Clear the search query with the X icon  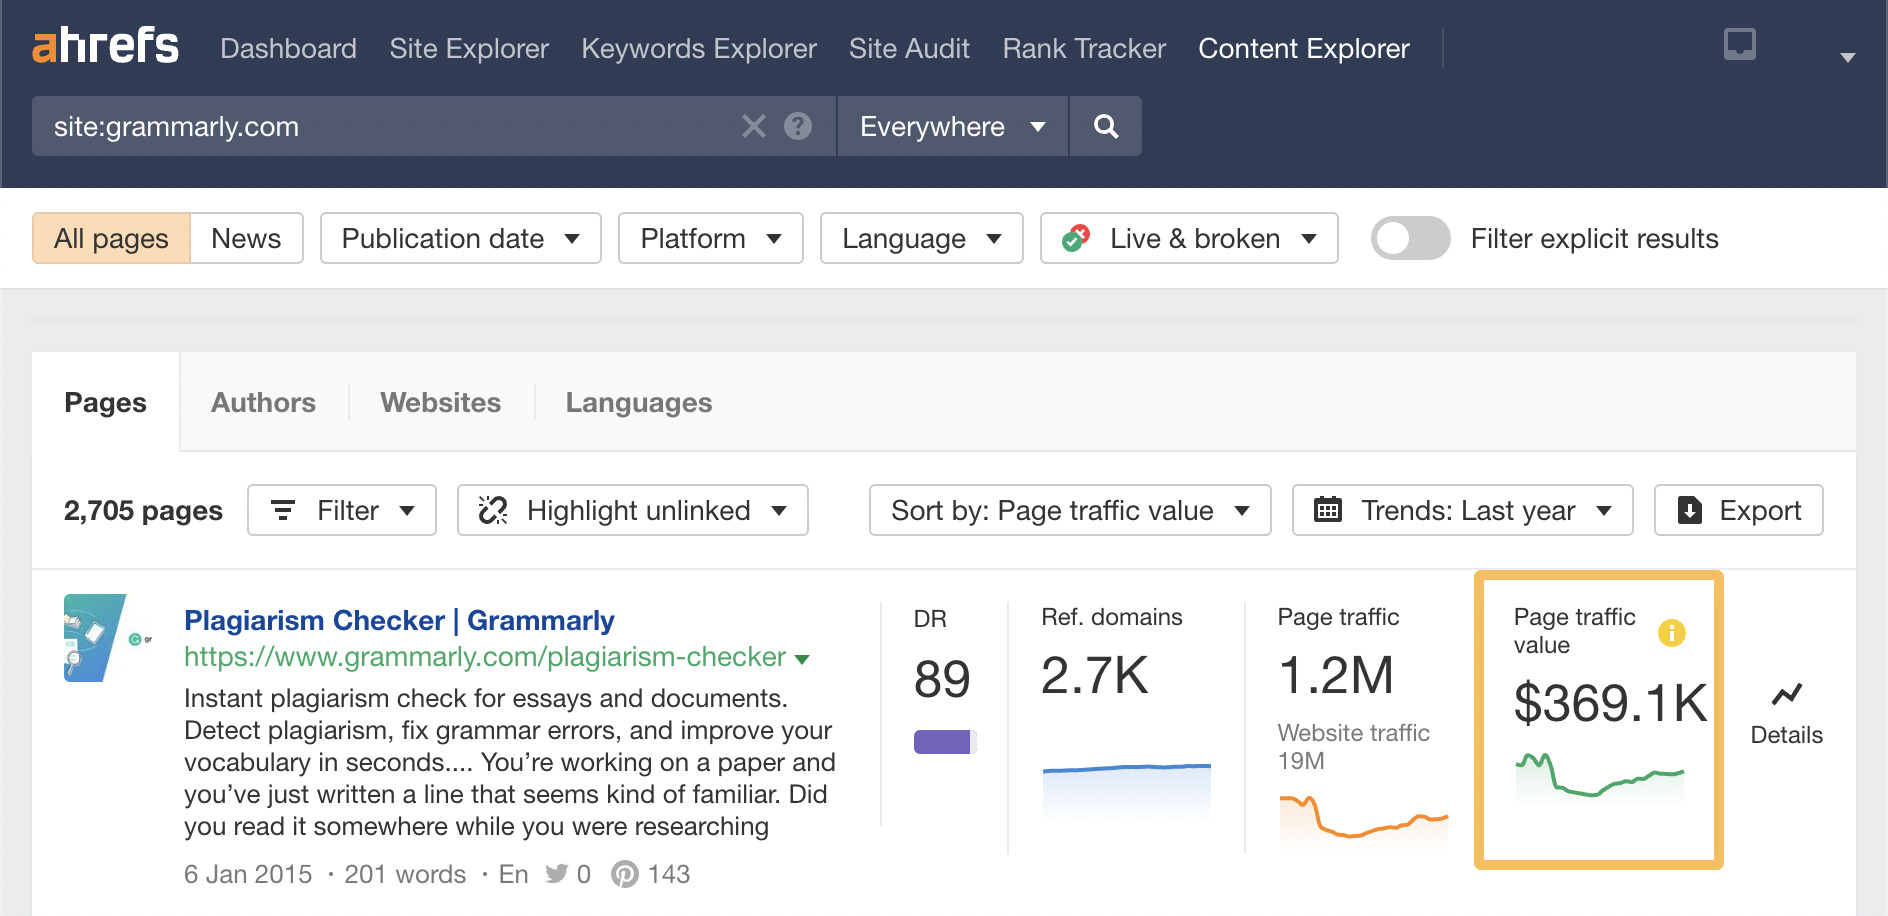click(x=753, y=126)
